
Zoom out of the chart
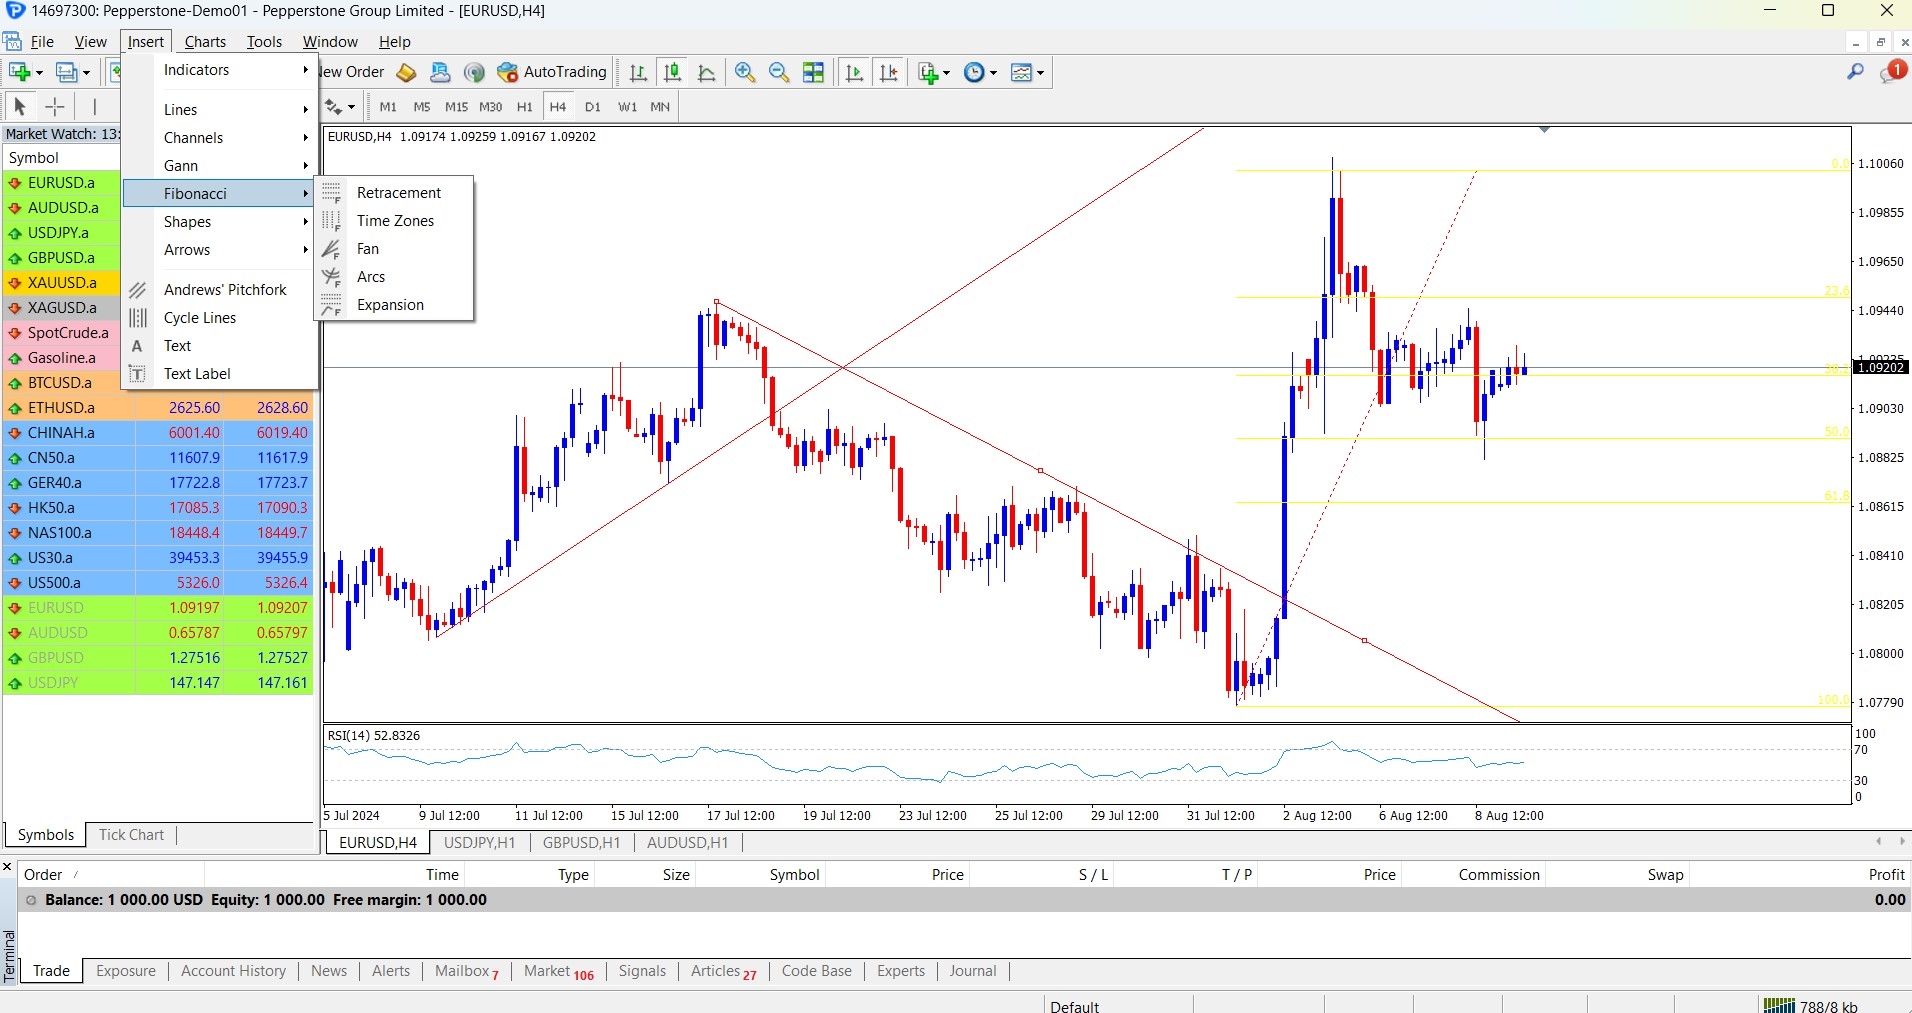(779, 72)
